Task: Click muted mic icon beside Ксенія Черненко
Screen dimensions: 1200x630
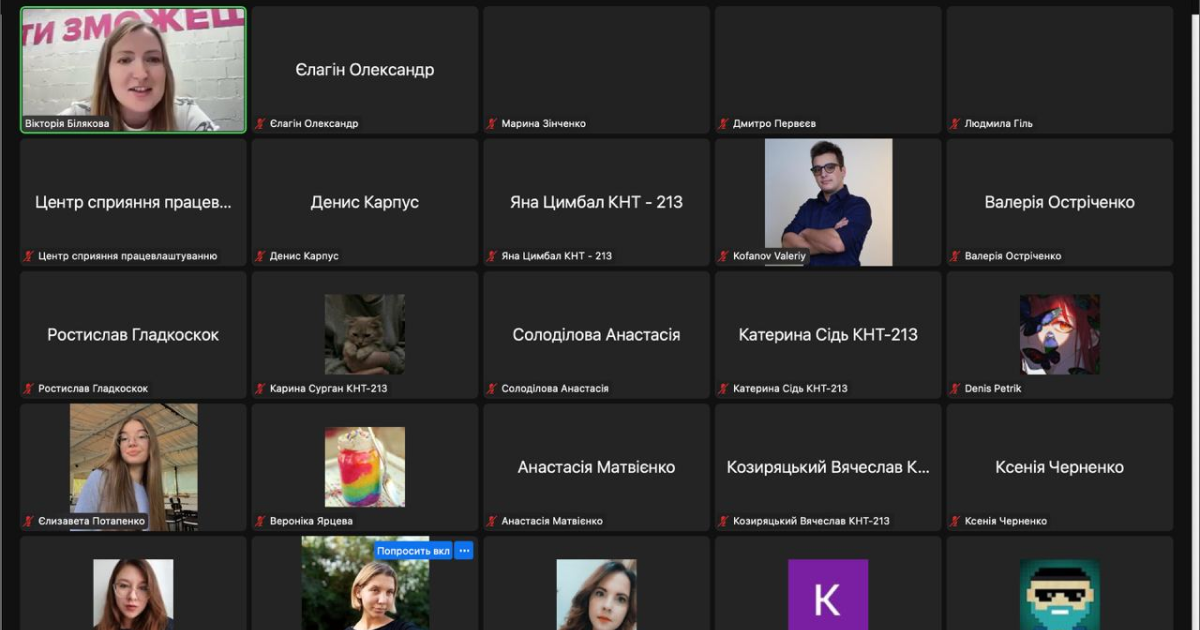Action: [956, 521]
